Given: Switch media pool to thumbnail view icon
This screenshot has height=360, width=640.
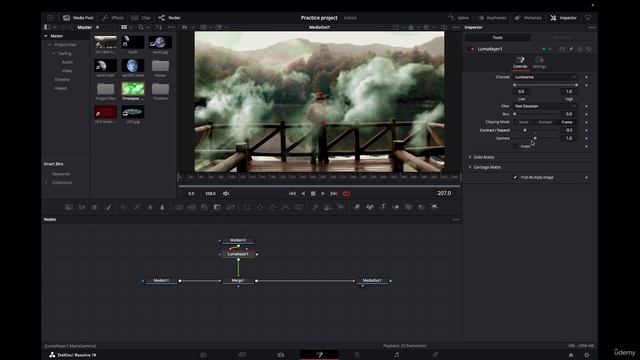Looking at the screenshot, I should click(124, 27).
